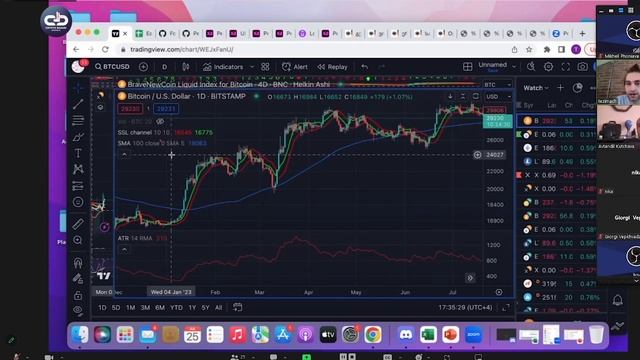This screenshot has width=640, height=360.
Task: Add a symbol to compare with plus icon
Action: click(x=143, y=67)
